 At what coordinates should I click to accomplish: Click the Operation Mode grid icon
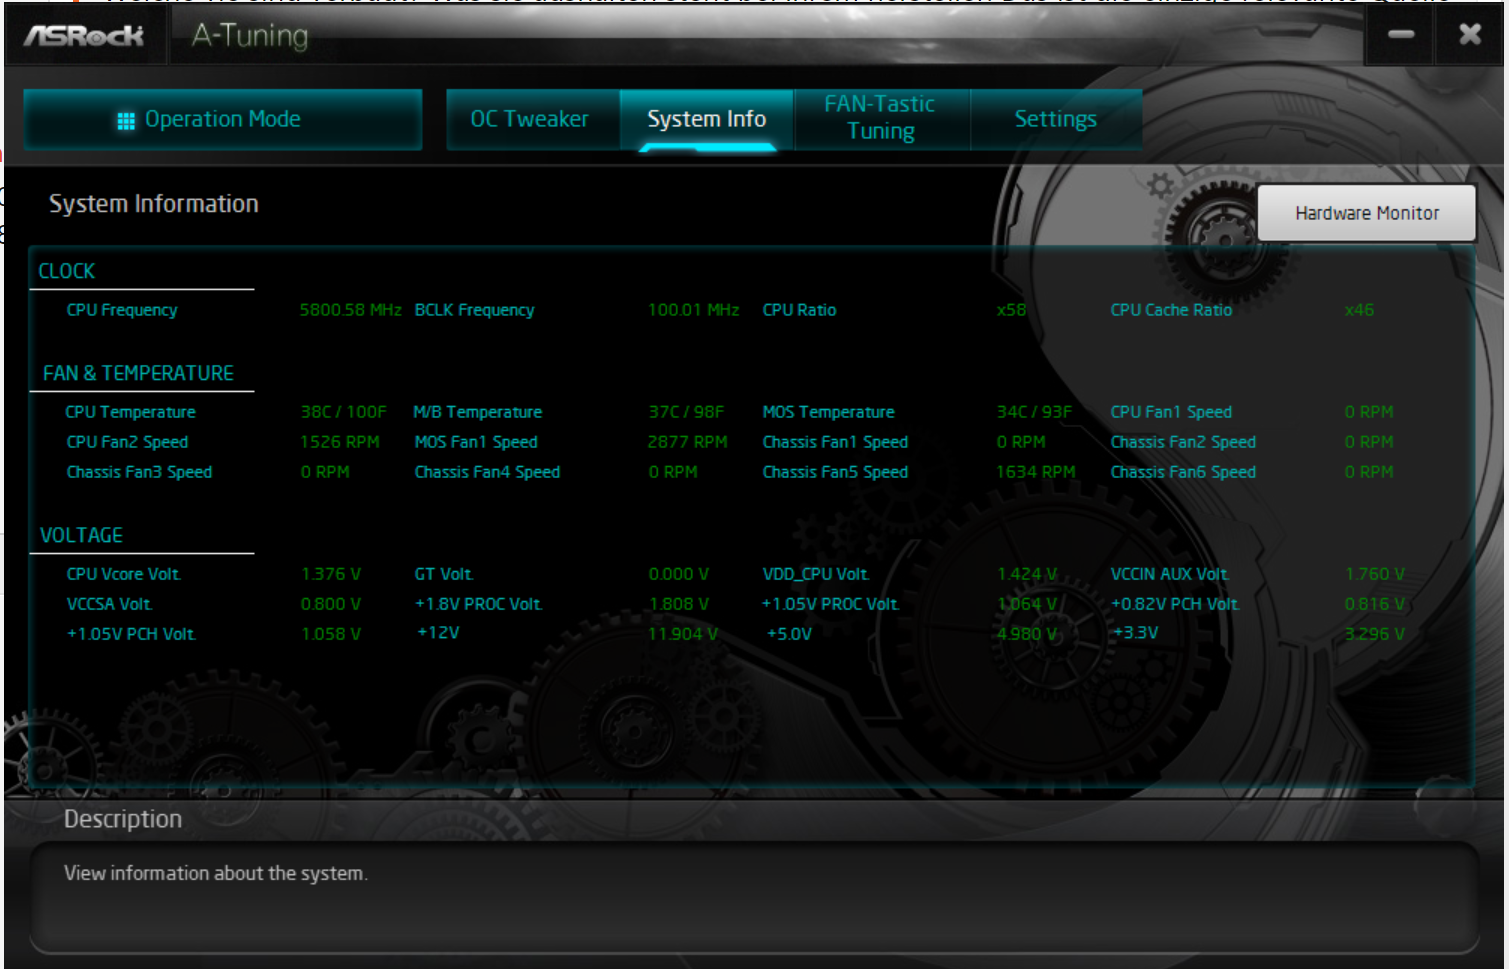124,119
